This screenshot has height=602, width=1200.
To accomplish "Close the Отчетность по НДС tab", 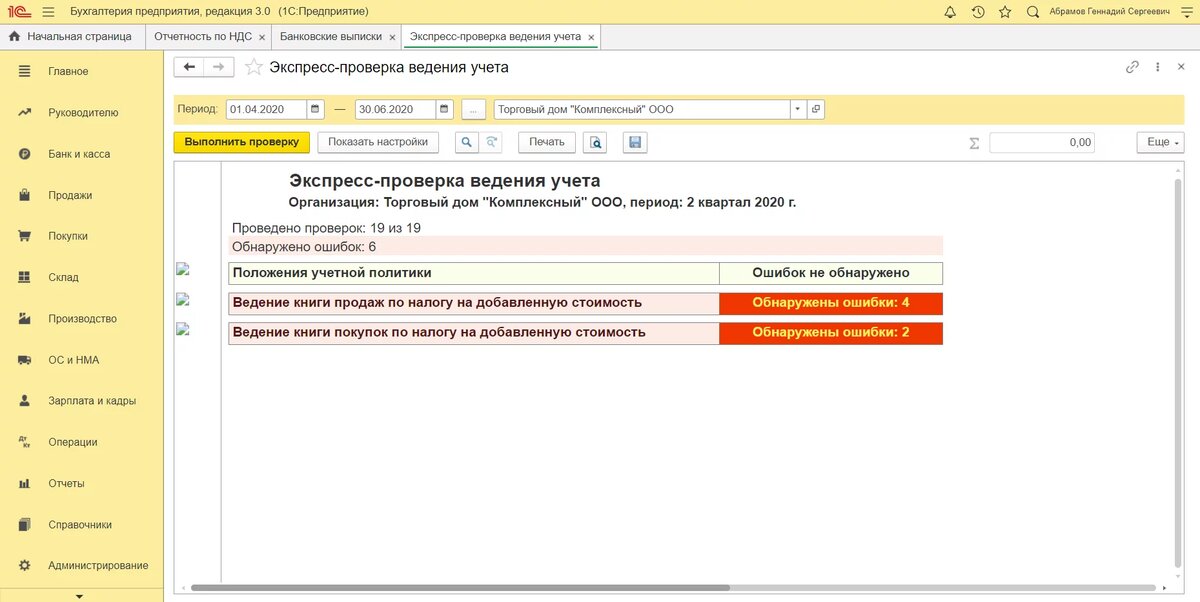I will tap(262, 37).
